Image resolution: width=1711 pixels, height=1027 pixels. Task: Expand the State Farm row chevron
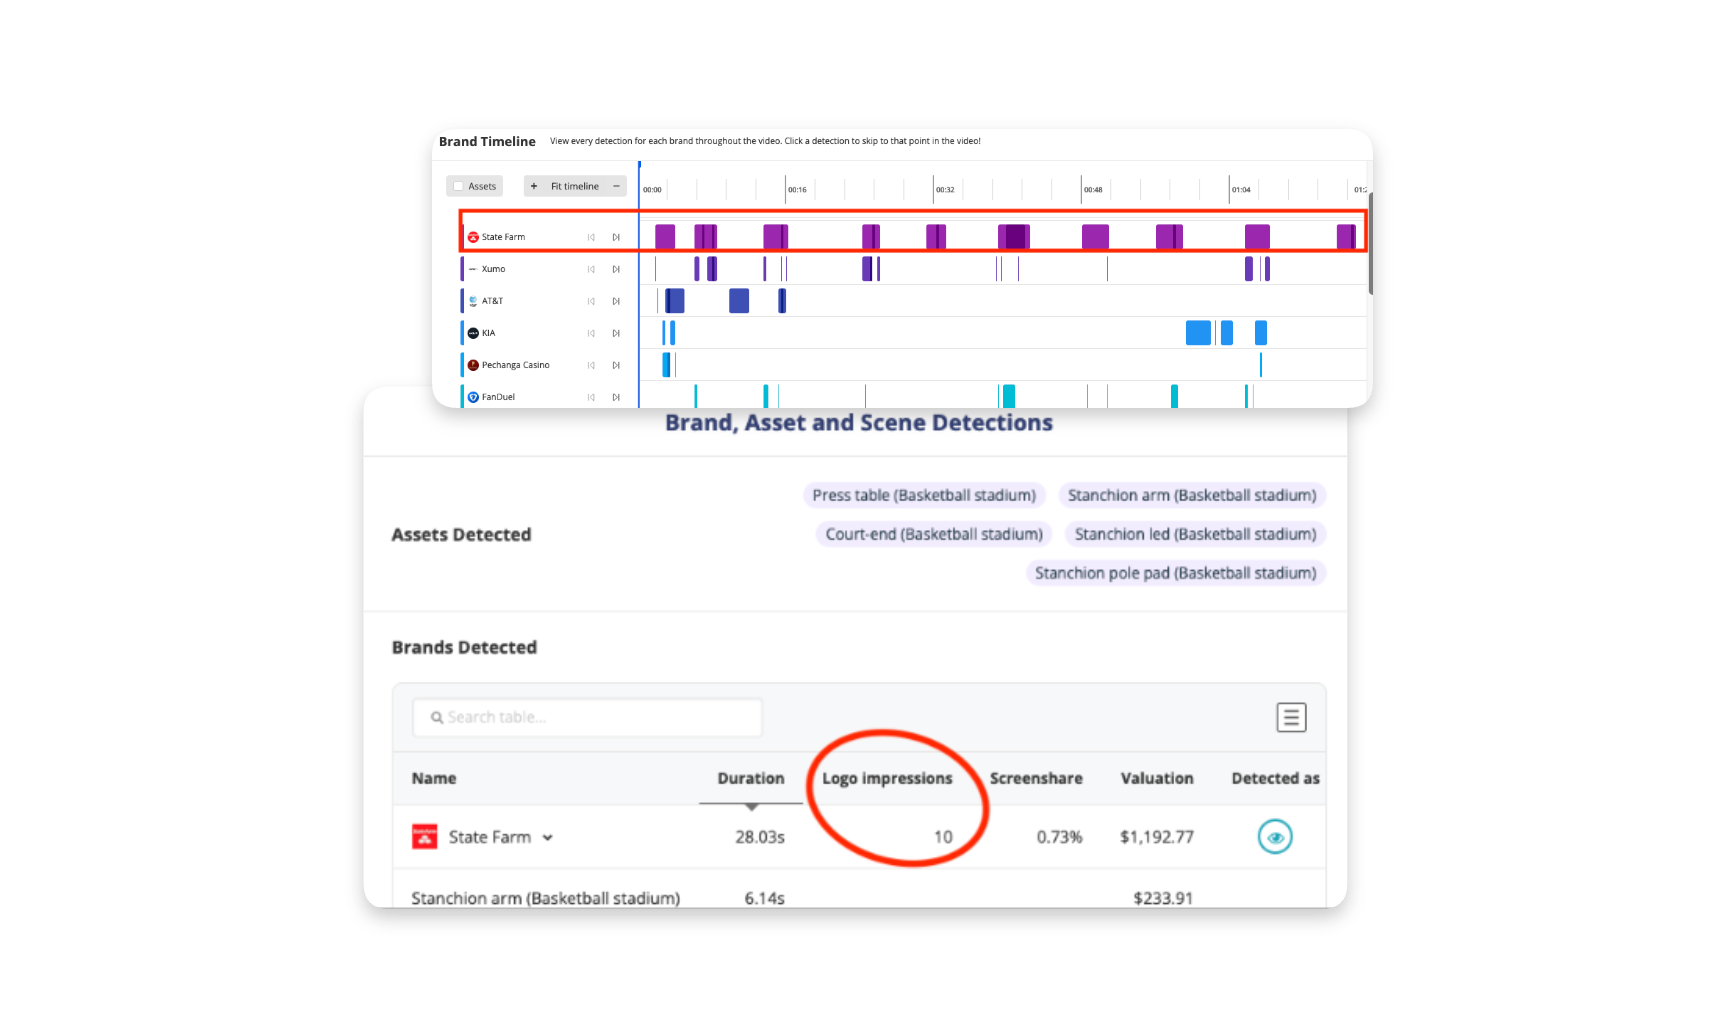pos(548,838)
